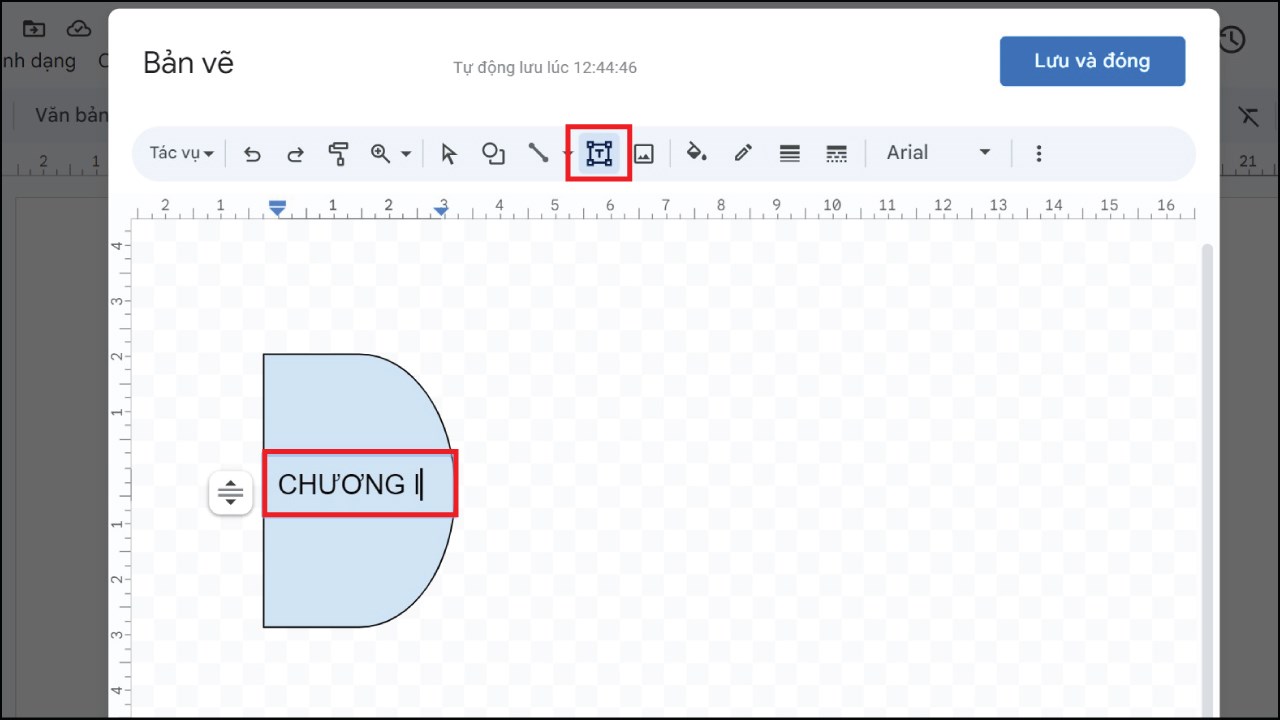Open the Shape tool
Screen dimensions: 1280x720
point(493,154)
